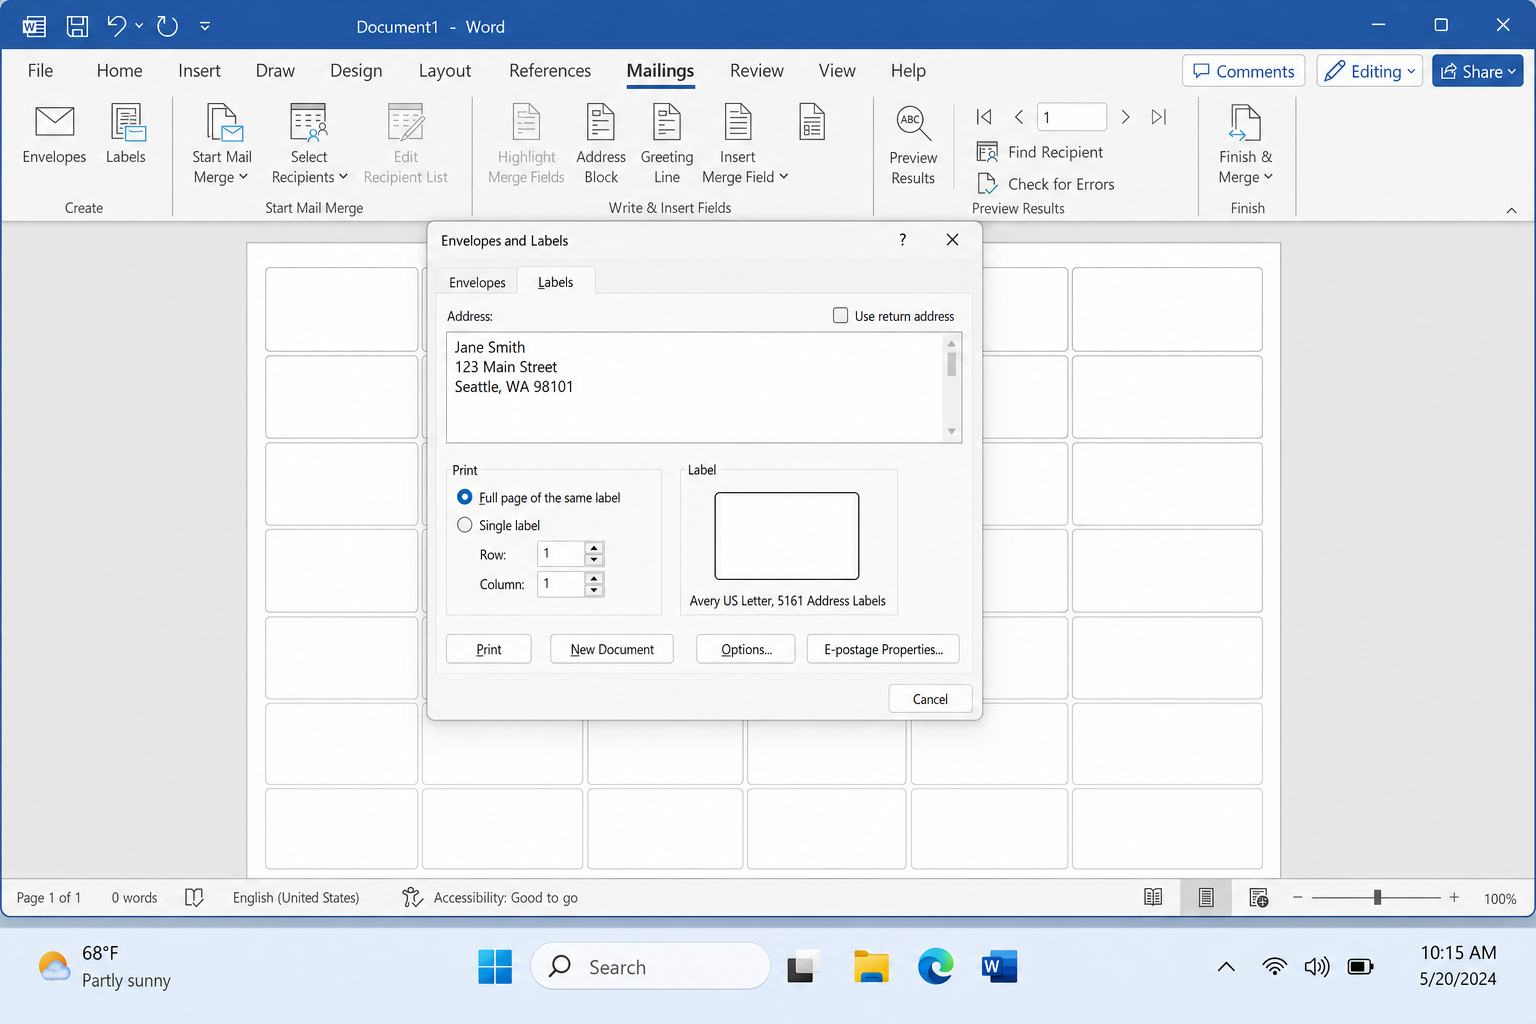Click spelling and proofing status icon

click(x=194, y=898)
